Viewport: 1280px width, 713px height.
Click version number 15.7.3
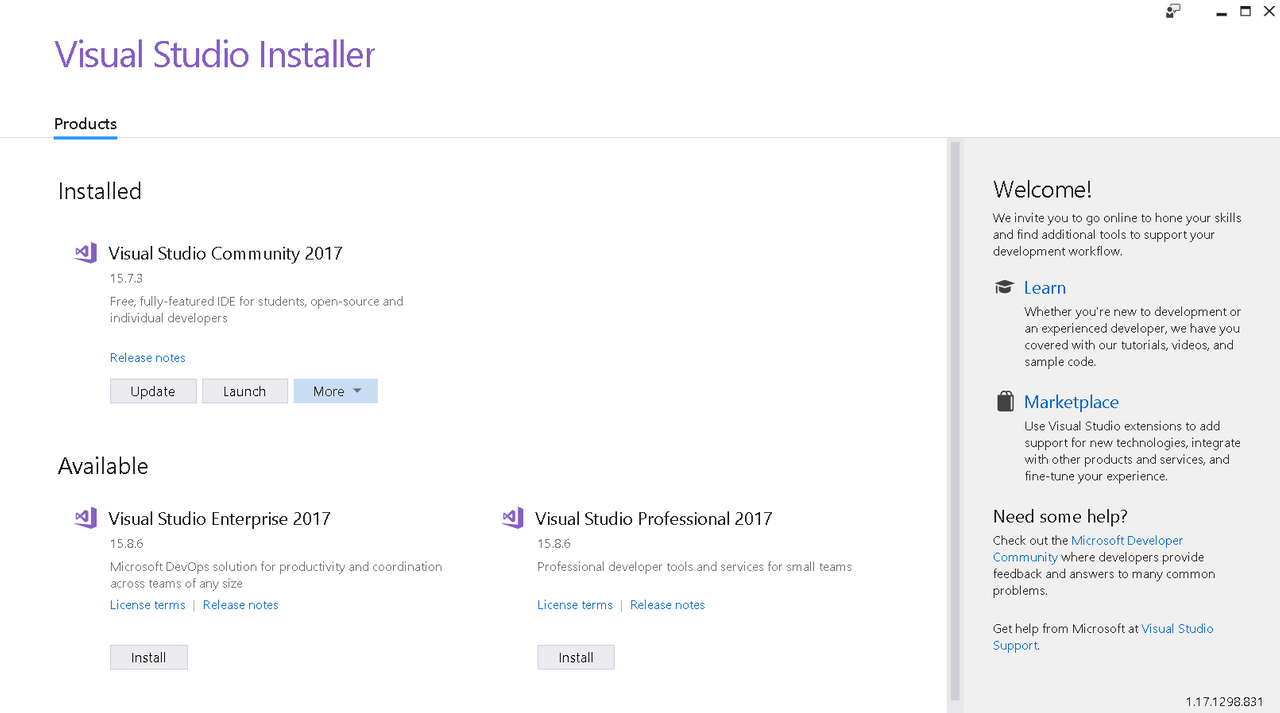coord(126,278)
